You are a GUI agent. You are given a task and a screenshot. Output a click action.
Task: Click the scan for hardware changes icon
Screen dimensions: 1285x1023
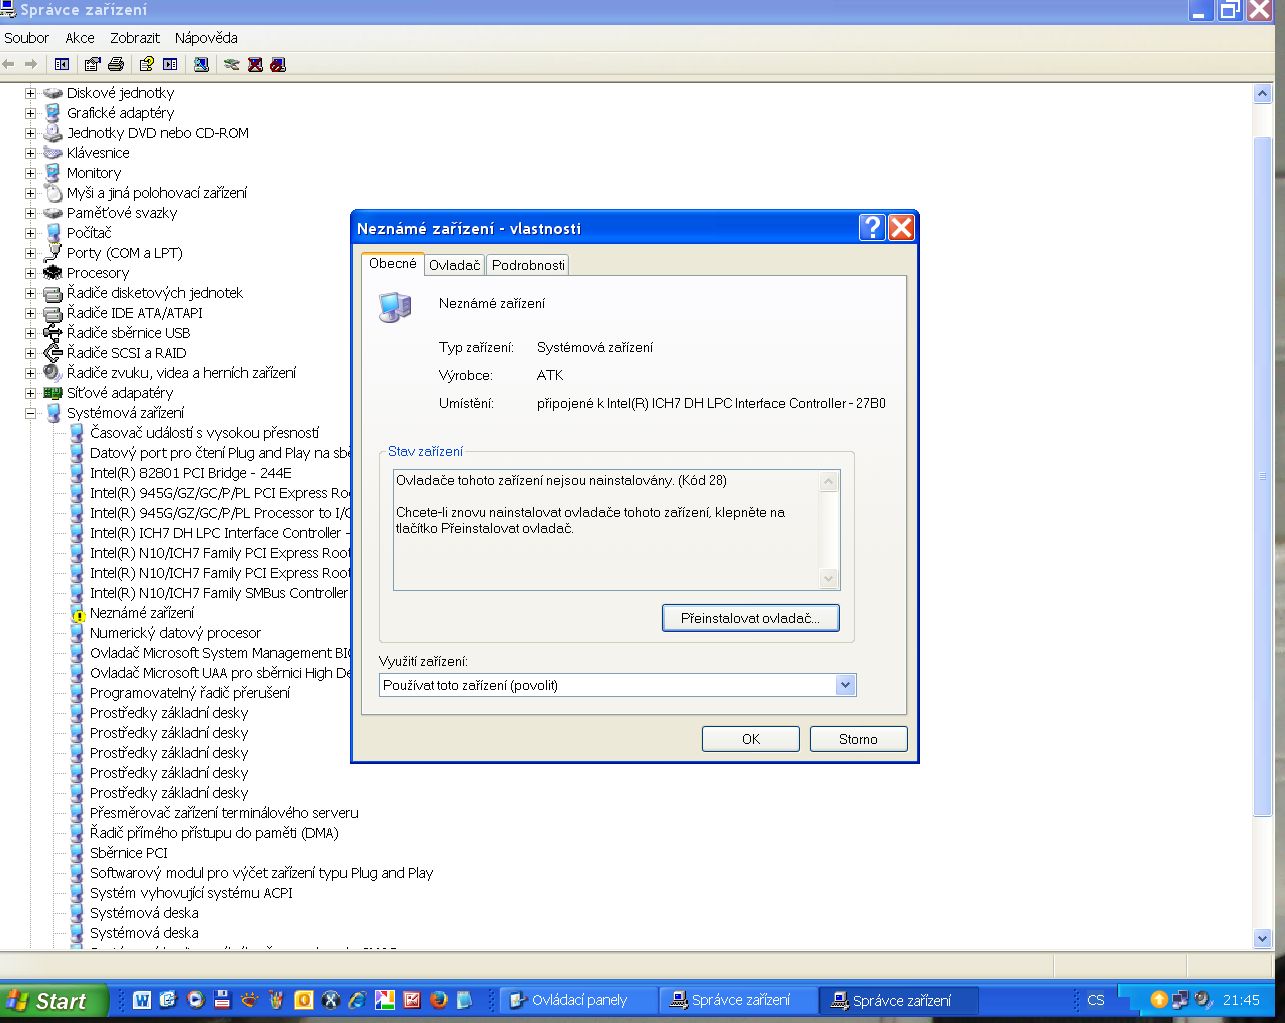click(201, 64)
